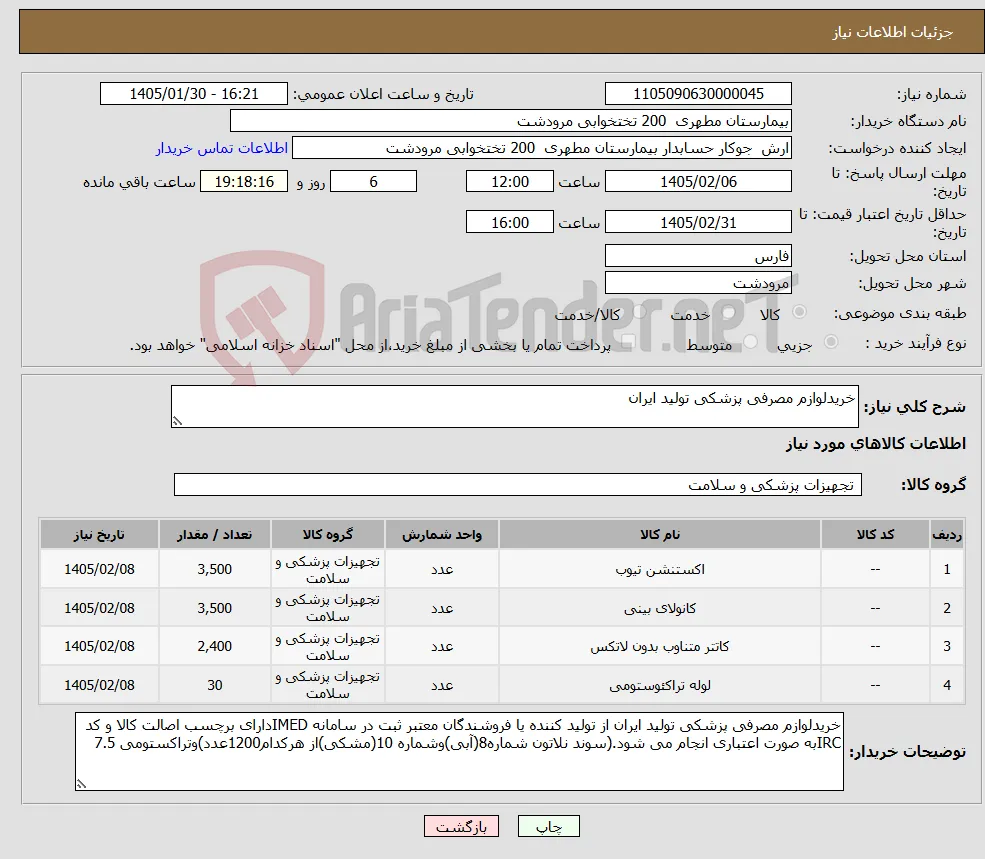Viewport: 985px width, 859px height.
Task: Click the توضیحات خریدار label
Action: click(908, 752)
